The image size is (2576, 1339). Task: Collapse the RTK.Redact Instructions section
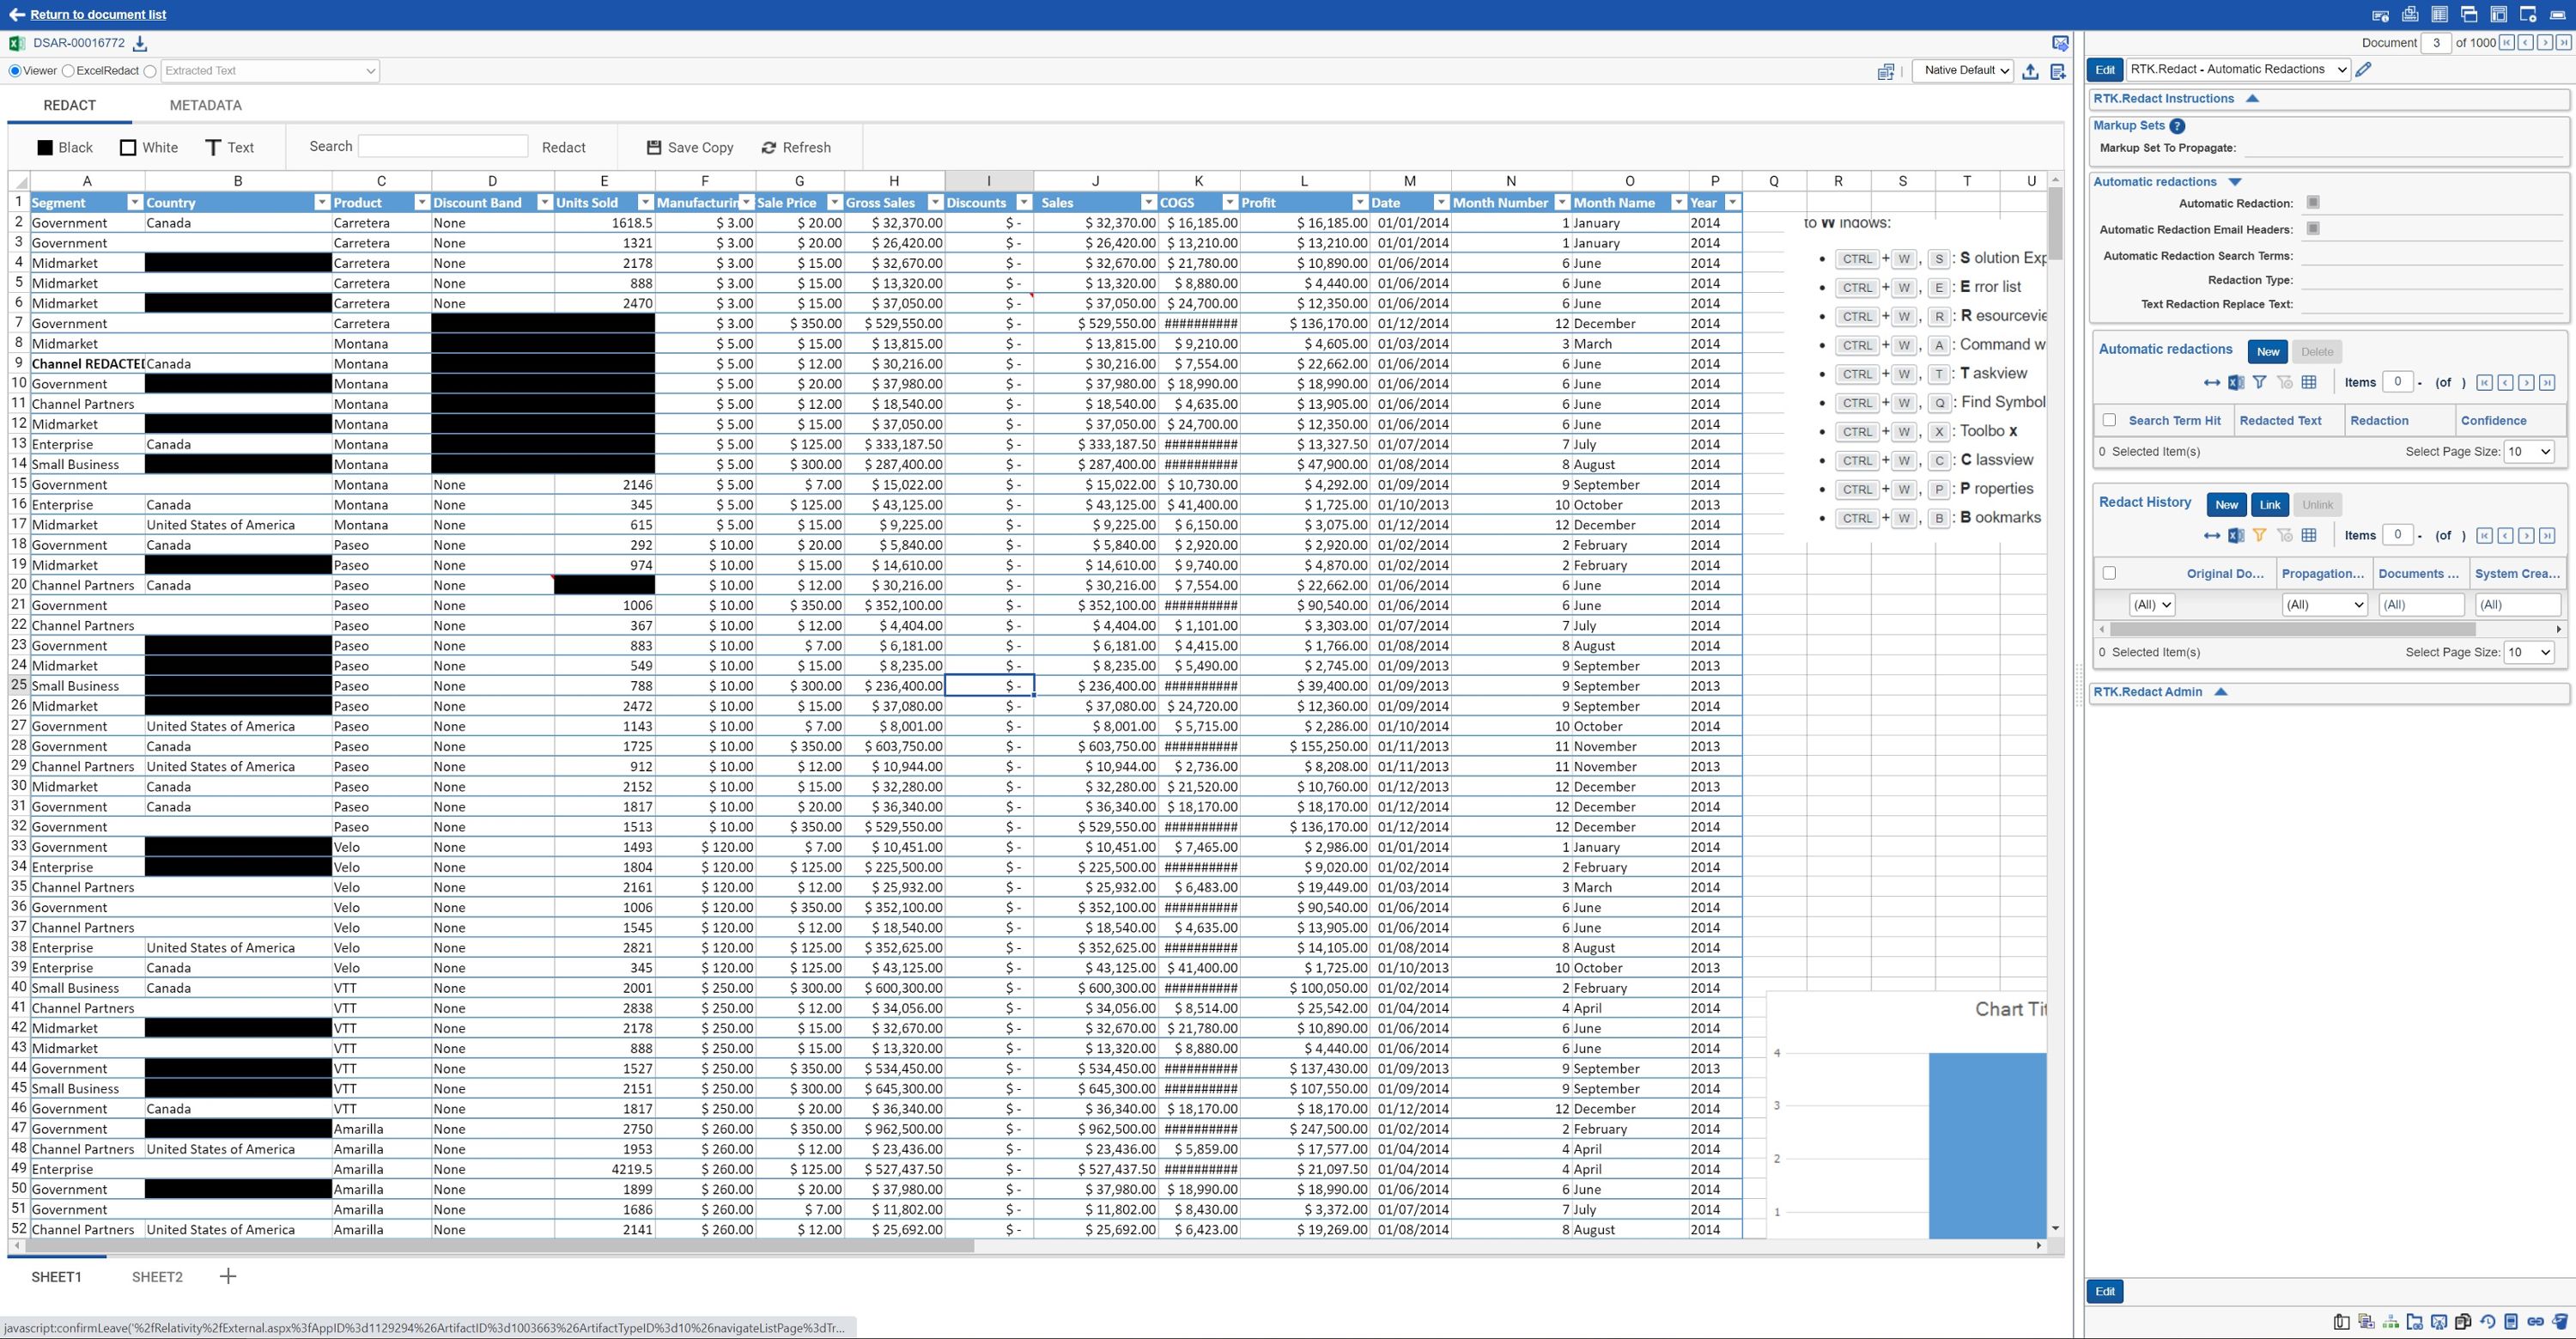pyautogui.click(x=2254, y=98)
